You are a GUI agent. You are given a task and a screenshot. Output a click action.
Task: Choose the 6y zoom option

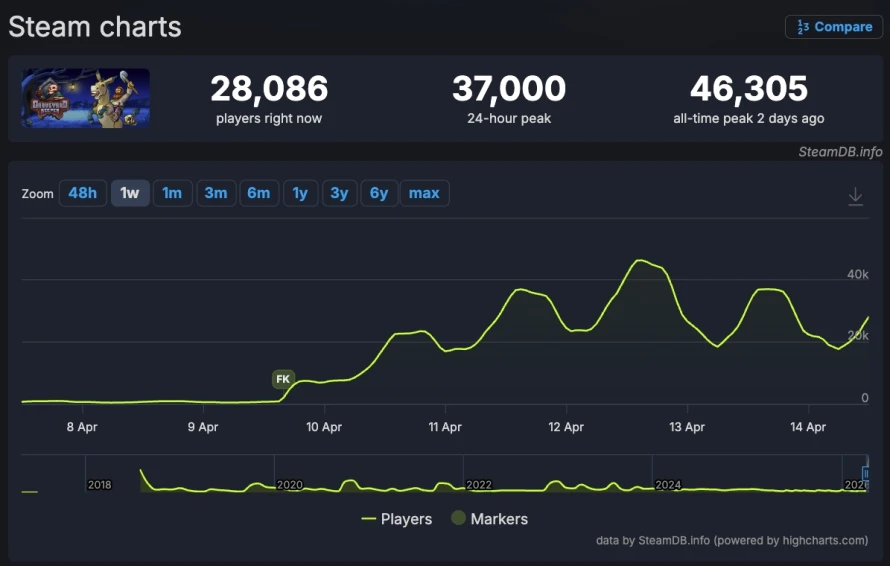379,193
